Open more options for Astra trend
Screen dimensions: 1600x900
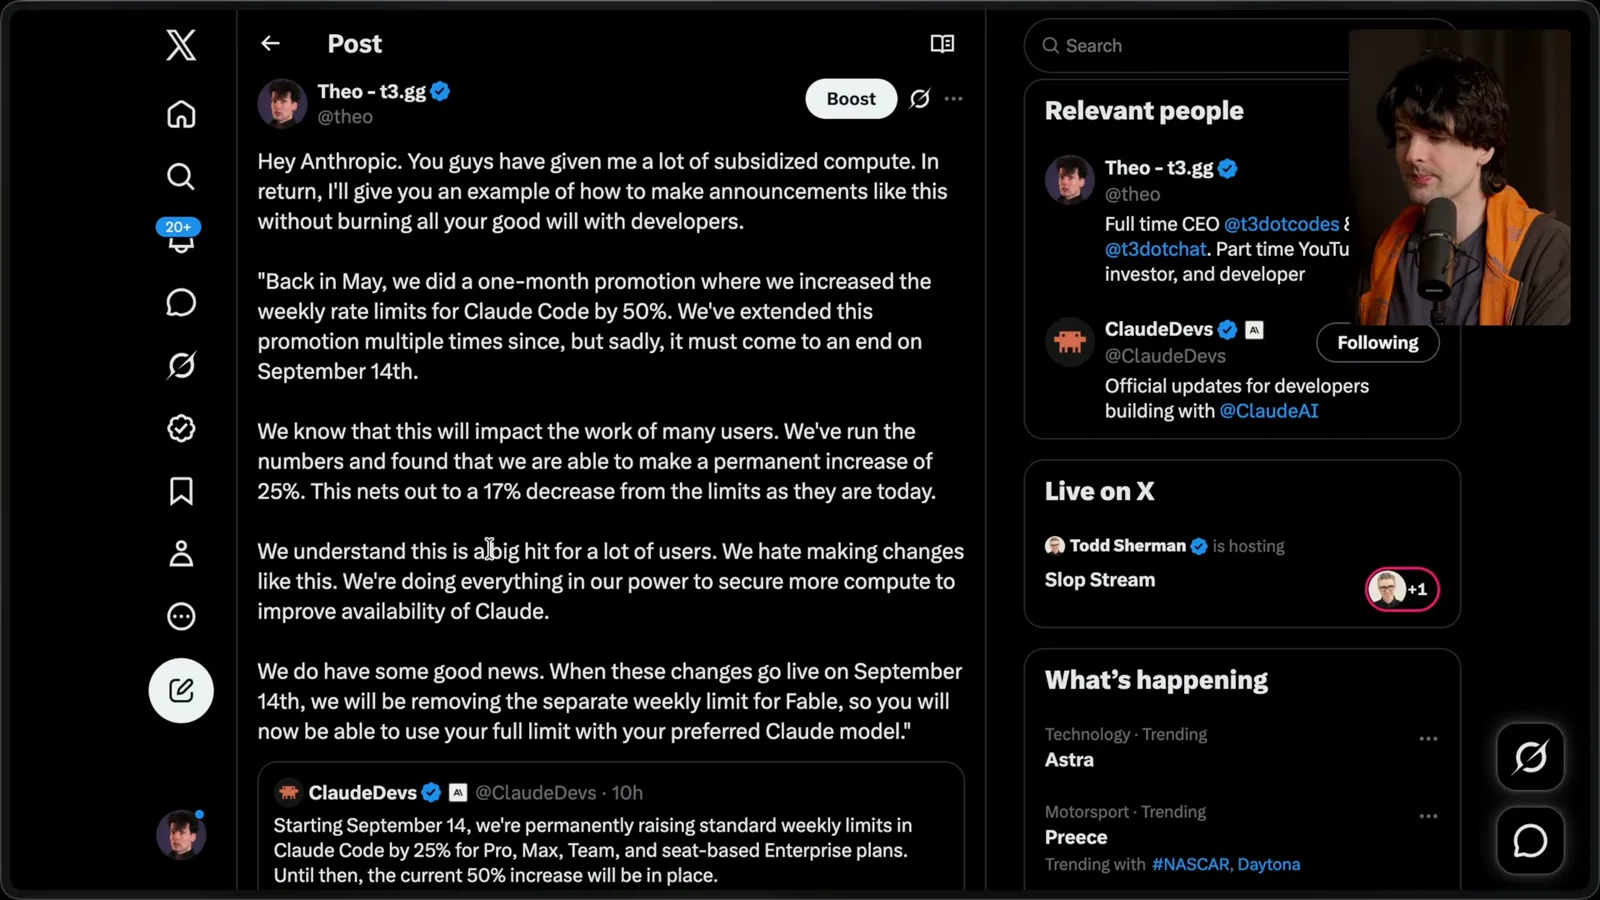click(x=1428, y=738)
